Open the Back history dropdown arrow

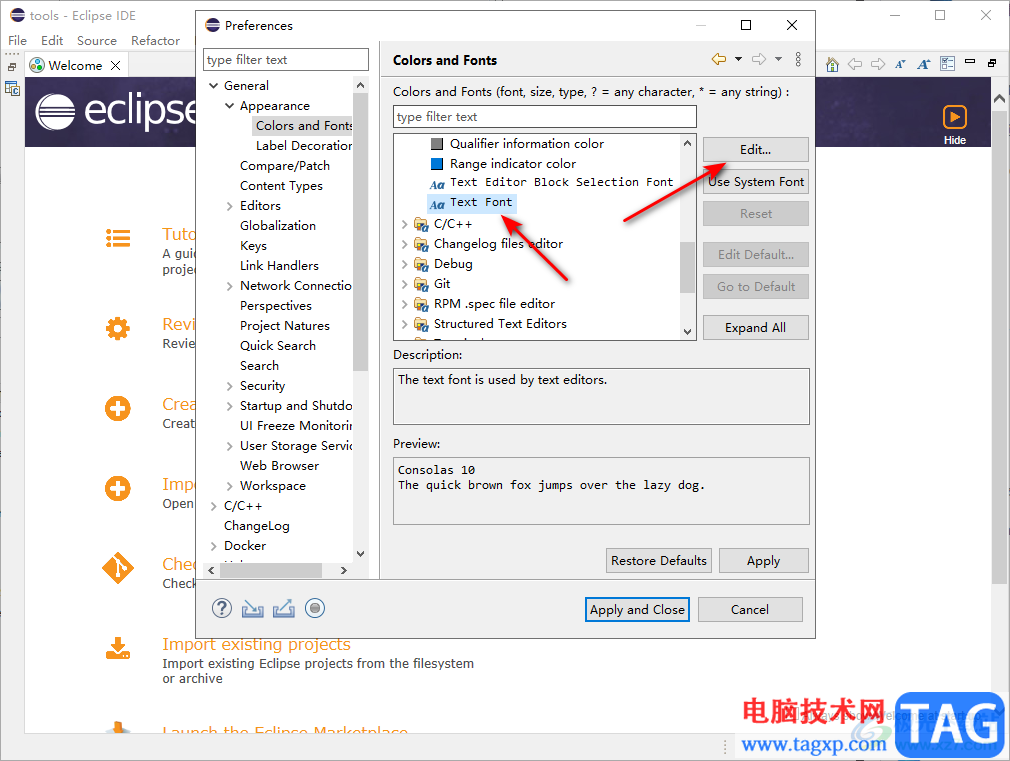739,59
